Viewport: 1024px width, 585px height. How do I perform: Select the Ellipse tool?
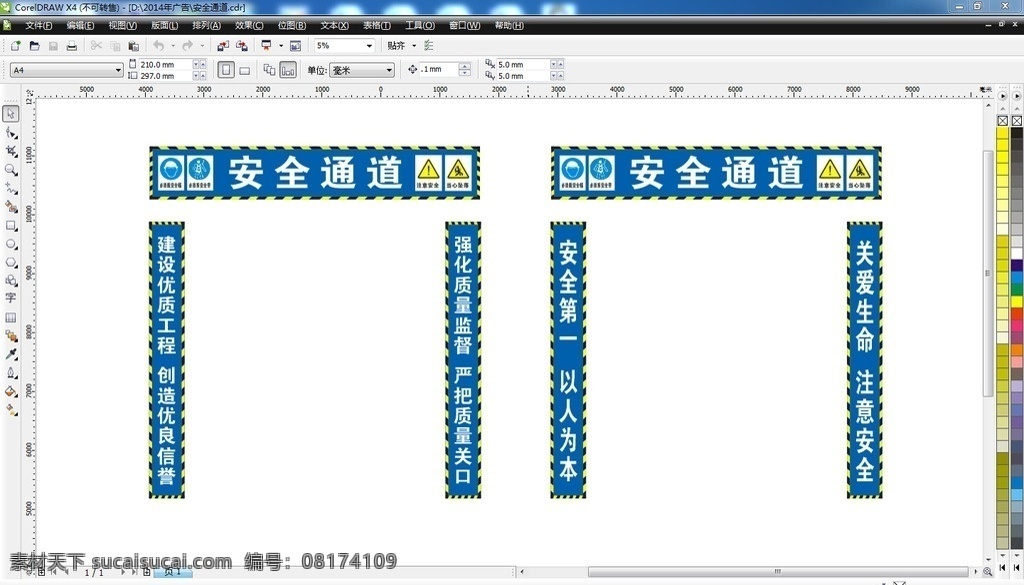click(x=10, y=244)
